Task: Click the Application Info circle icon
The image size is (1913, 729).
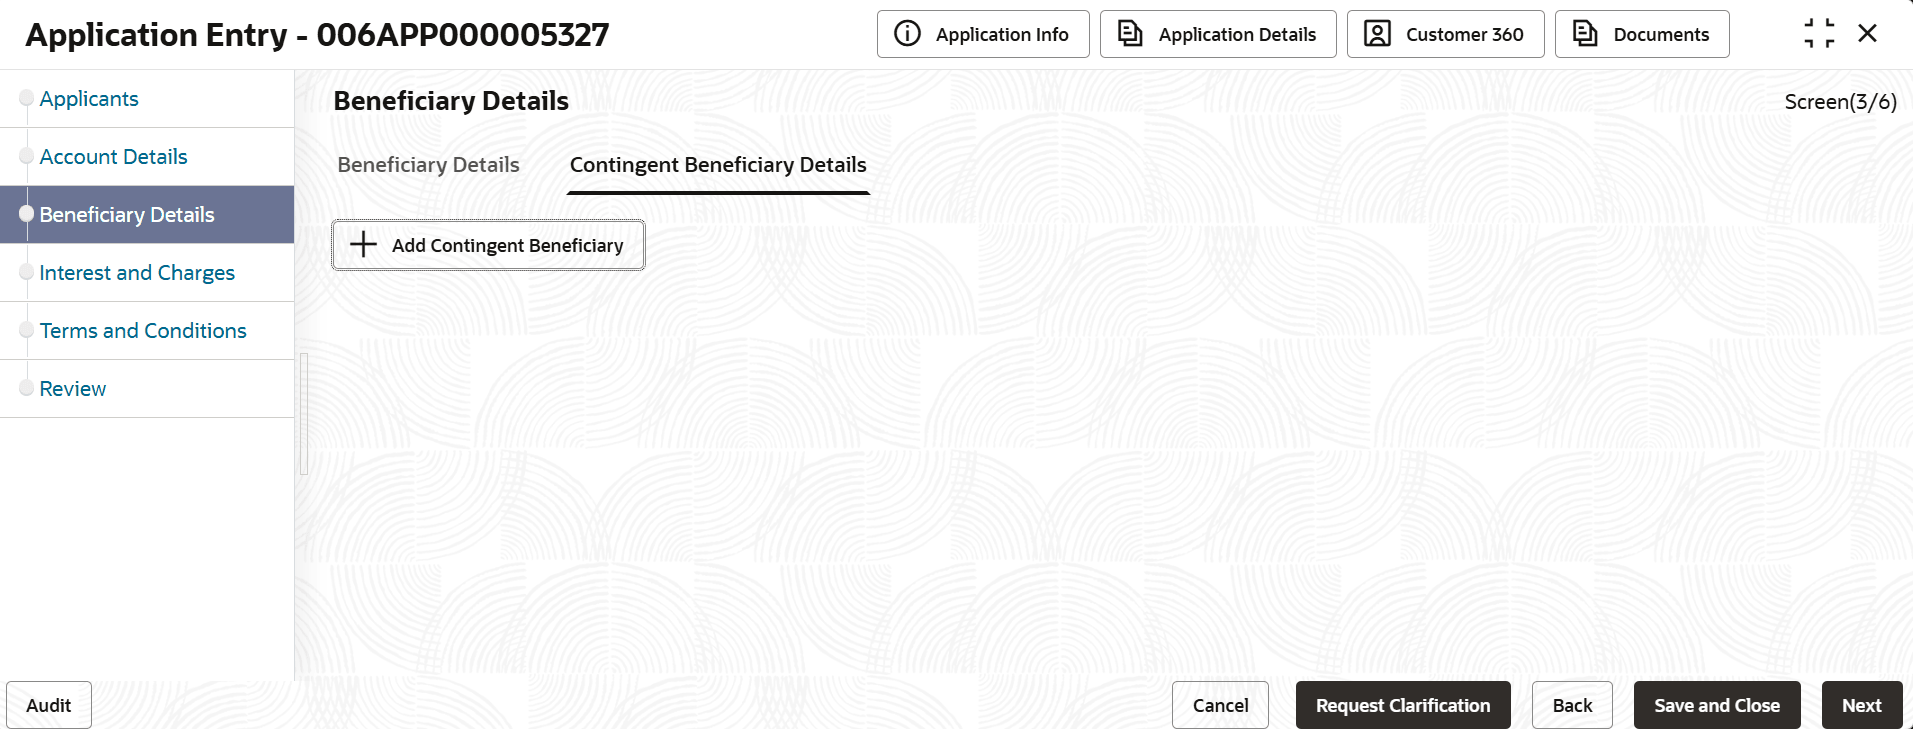Action: pos(907,34)
